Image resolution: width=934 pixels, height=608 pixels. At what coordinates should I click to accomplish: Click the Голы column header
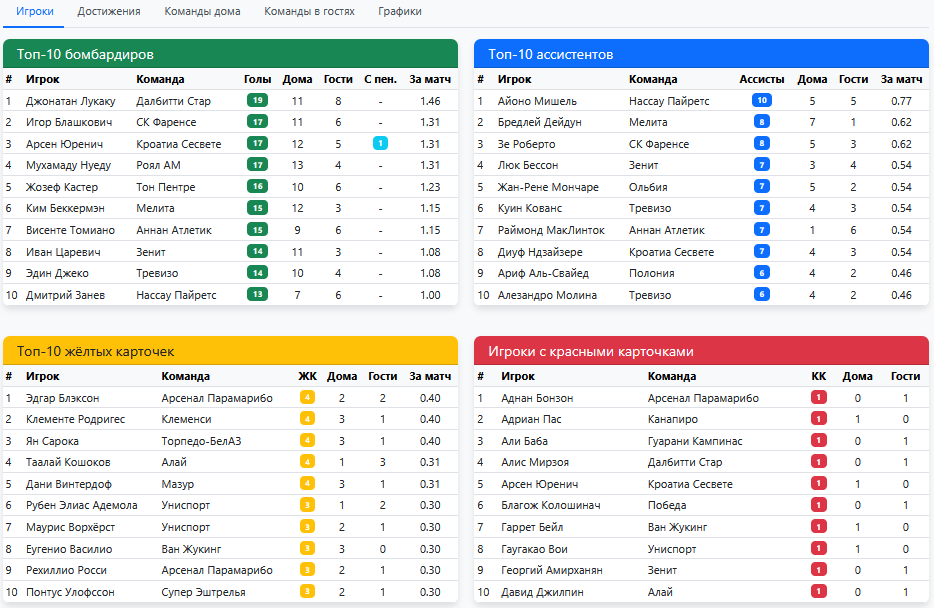coord(257,79)
